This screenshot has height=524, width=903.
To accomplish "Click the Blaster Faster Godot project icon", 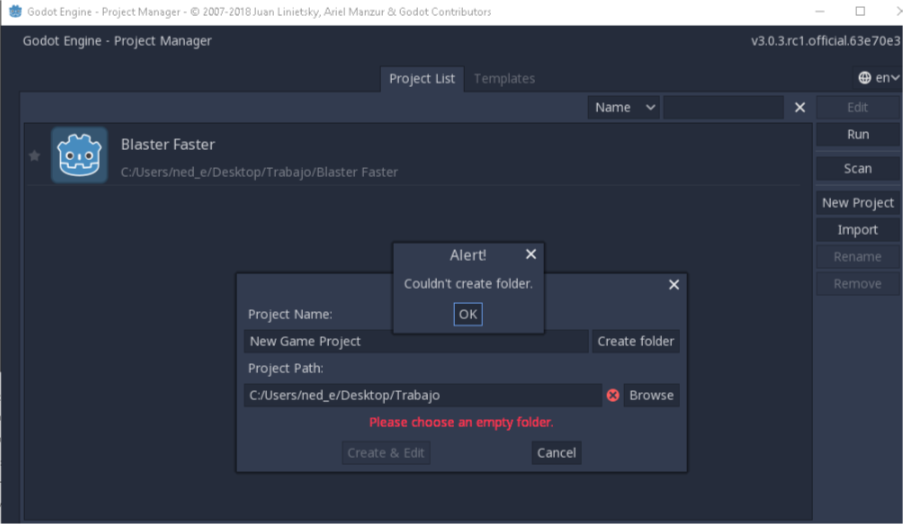I will 79,155.
